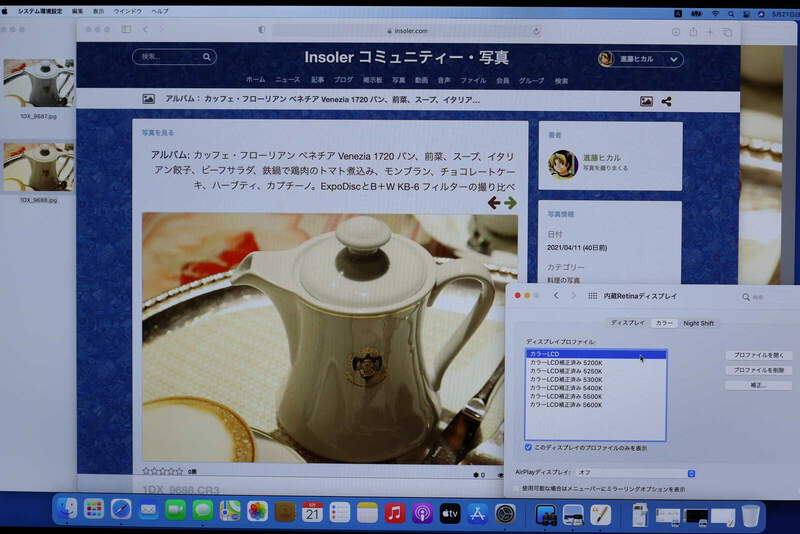The height and width of the screenshot is (534, 800).
Task: Click the site search field 検索
Action: (174, 58)
